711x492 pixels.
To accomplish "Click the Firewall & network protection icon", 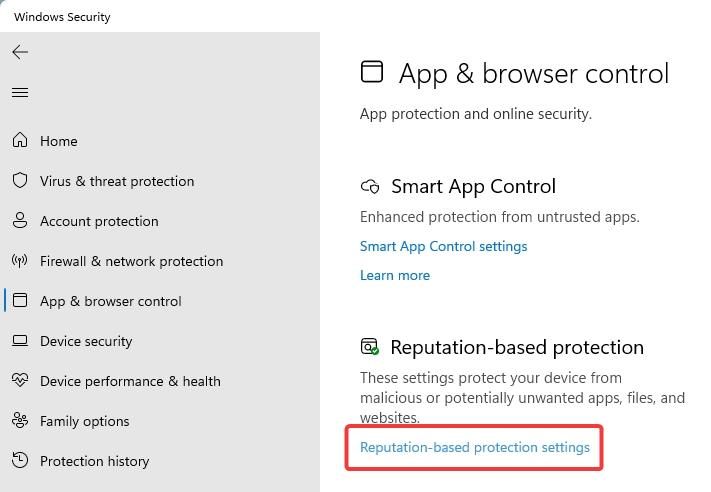I will click(20, 261).
